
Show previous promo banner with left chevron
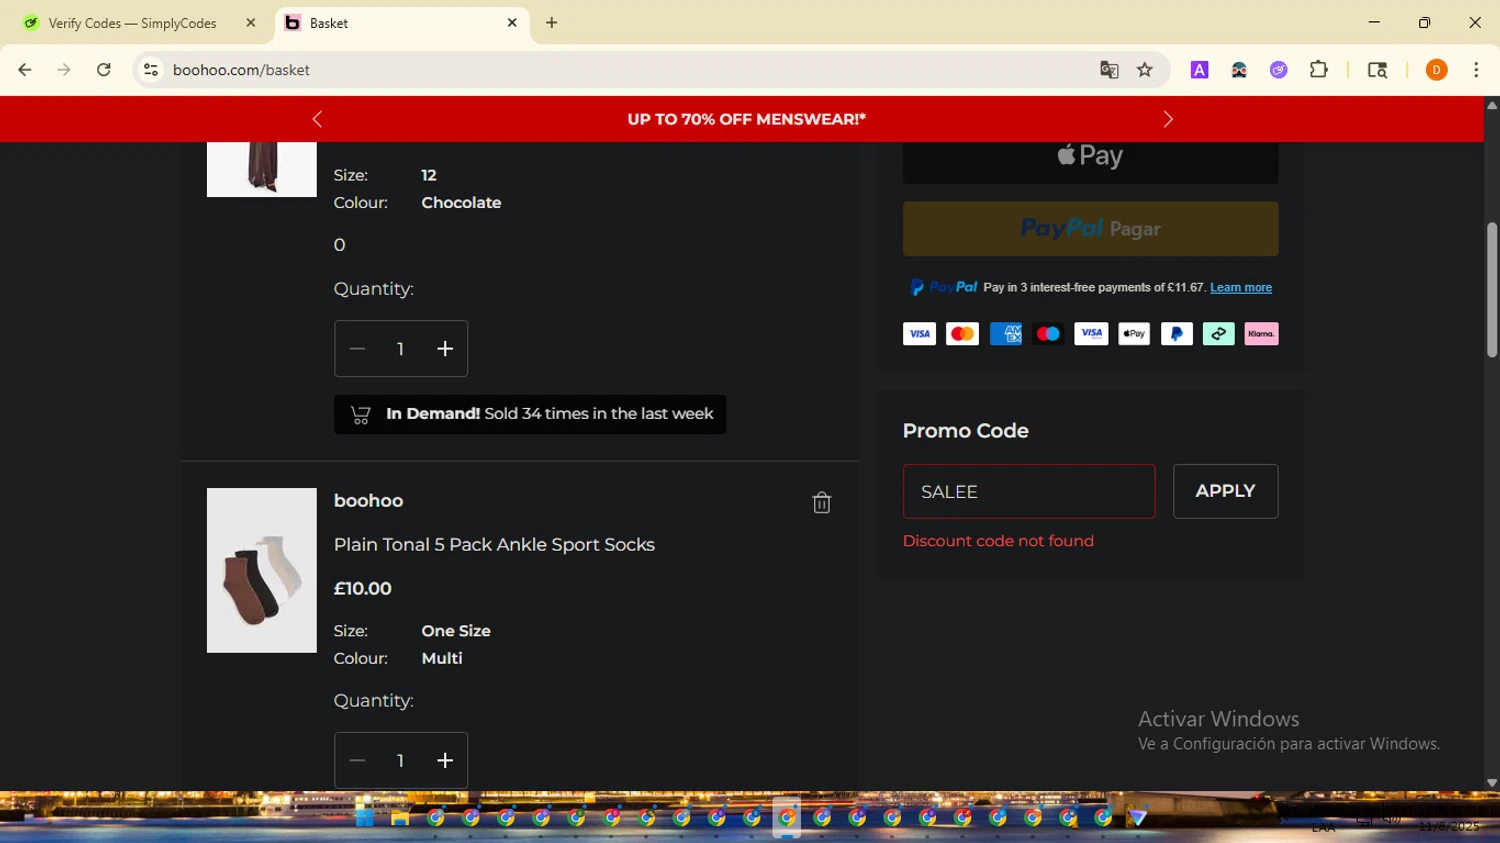[318, 120]
